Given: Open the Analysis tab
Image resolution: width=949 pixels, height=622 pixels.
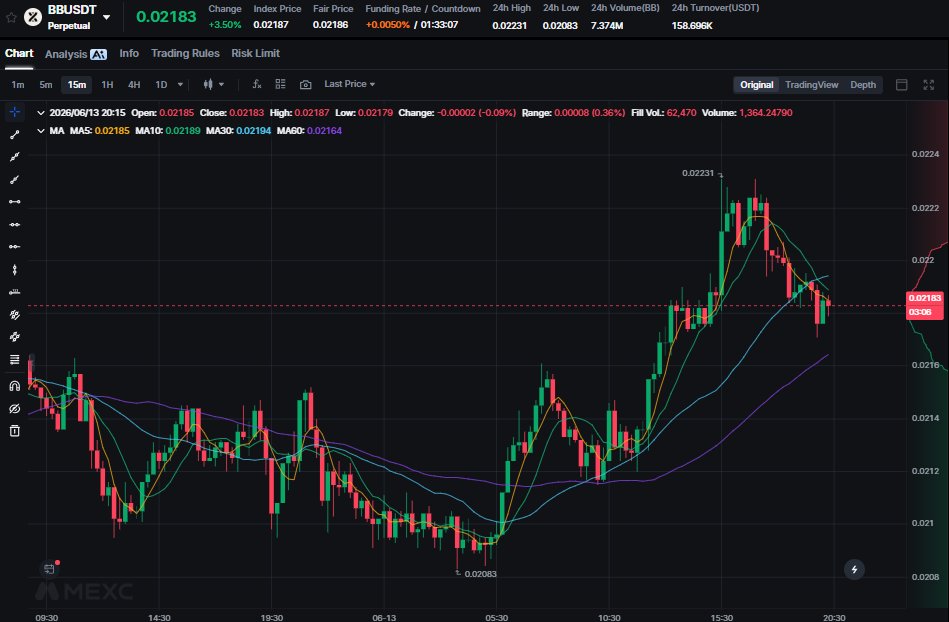Looking at the screenshot, I should click(x=66, y=54).
